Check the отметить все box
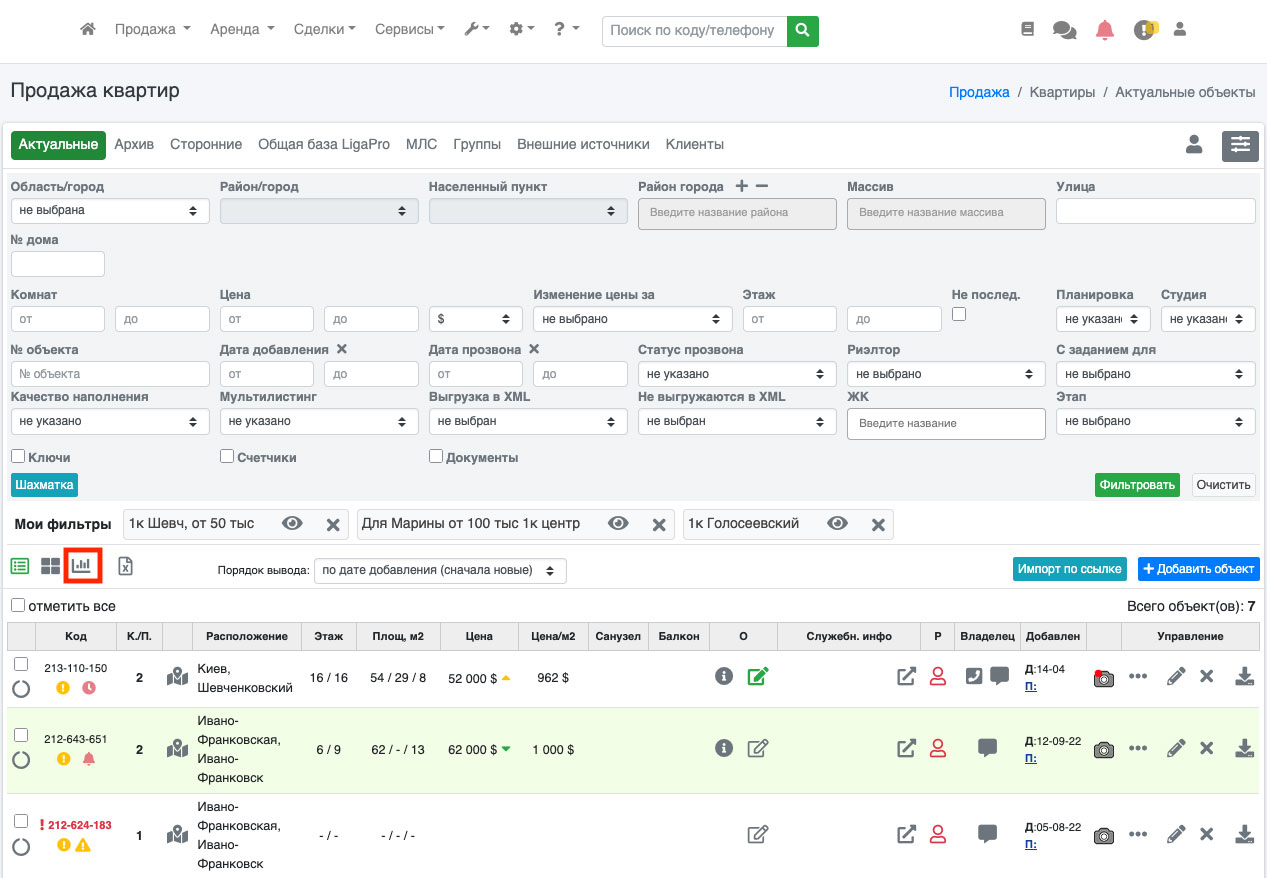Image resolution: width=1267 pixels, height=878 pixels. point(18,605)
